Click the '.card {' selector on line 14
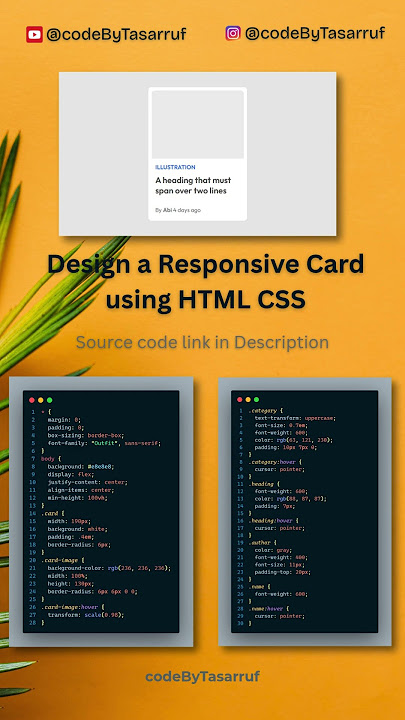Viewport: 405px width, 720px height. [x=53, y=513]
